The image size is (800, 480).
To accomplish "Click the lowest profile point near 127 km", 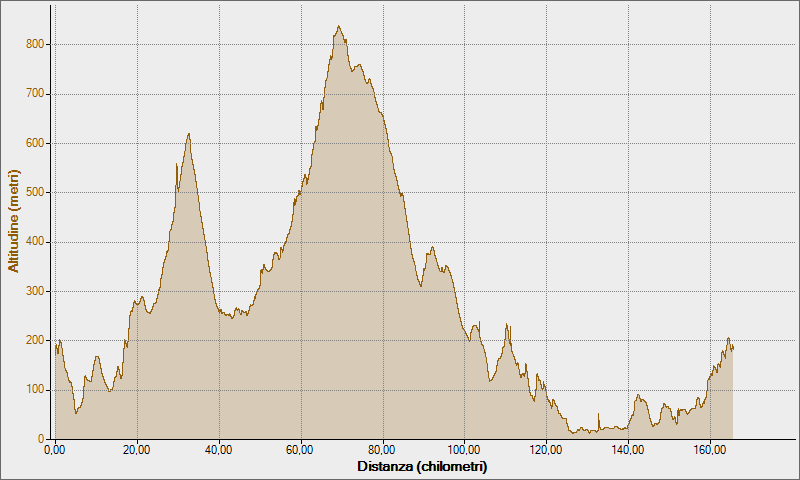I will coord(573,433).
